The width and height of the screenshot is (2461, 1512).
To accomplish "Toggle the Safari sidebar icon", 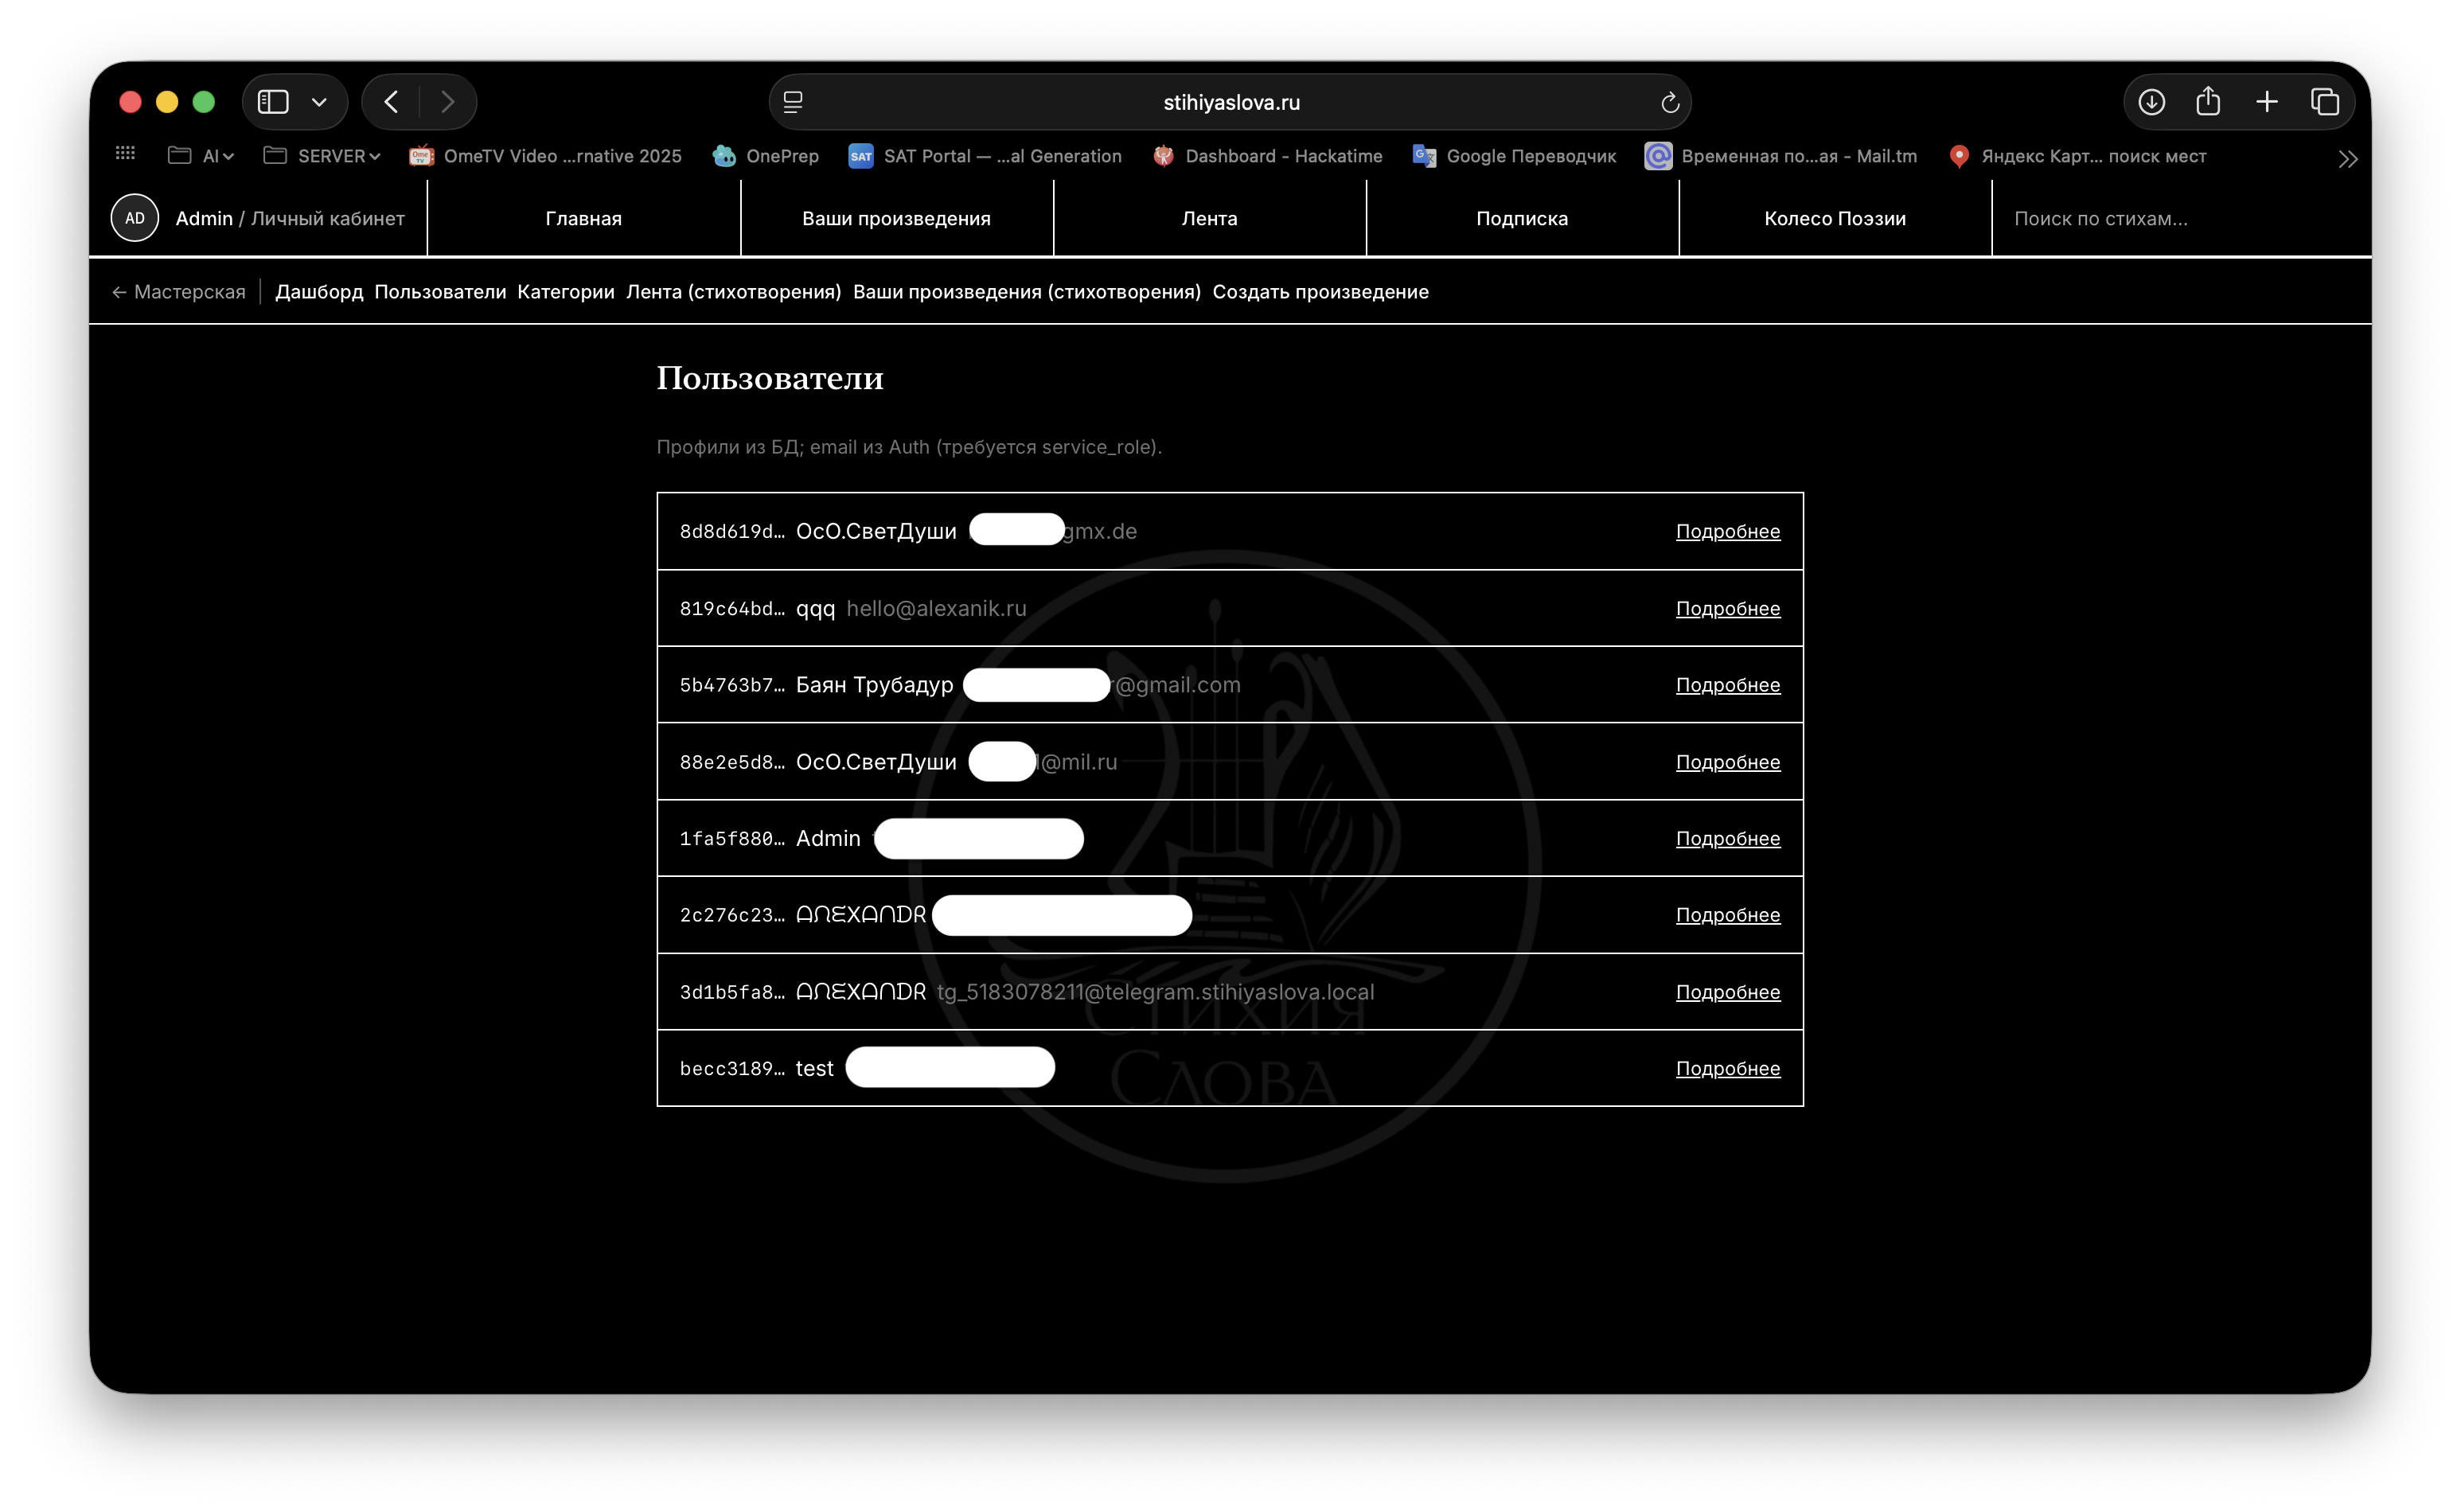I will (x=273, y=102).
